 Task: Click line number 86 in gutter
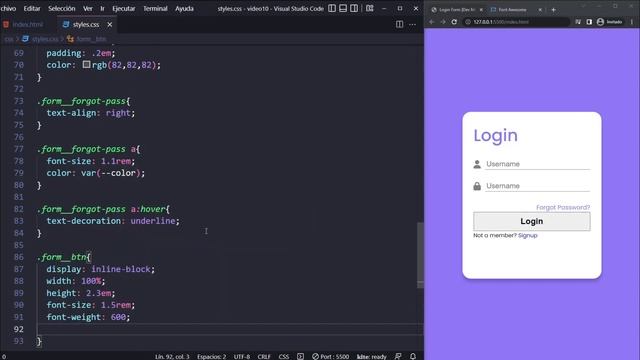coord(18,257)
